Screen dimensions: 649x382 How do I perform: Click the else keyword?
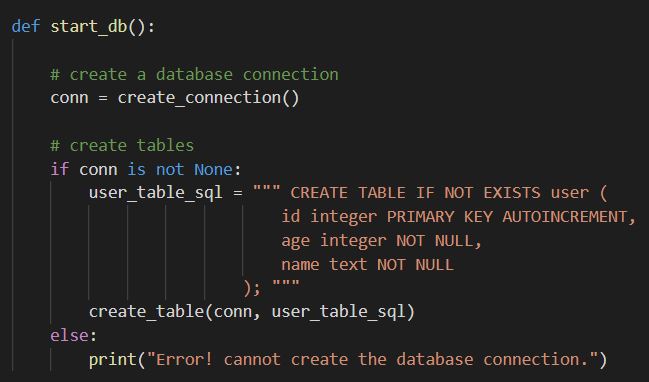pyautogui.click(x=69, y=336)
